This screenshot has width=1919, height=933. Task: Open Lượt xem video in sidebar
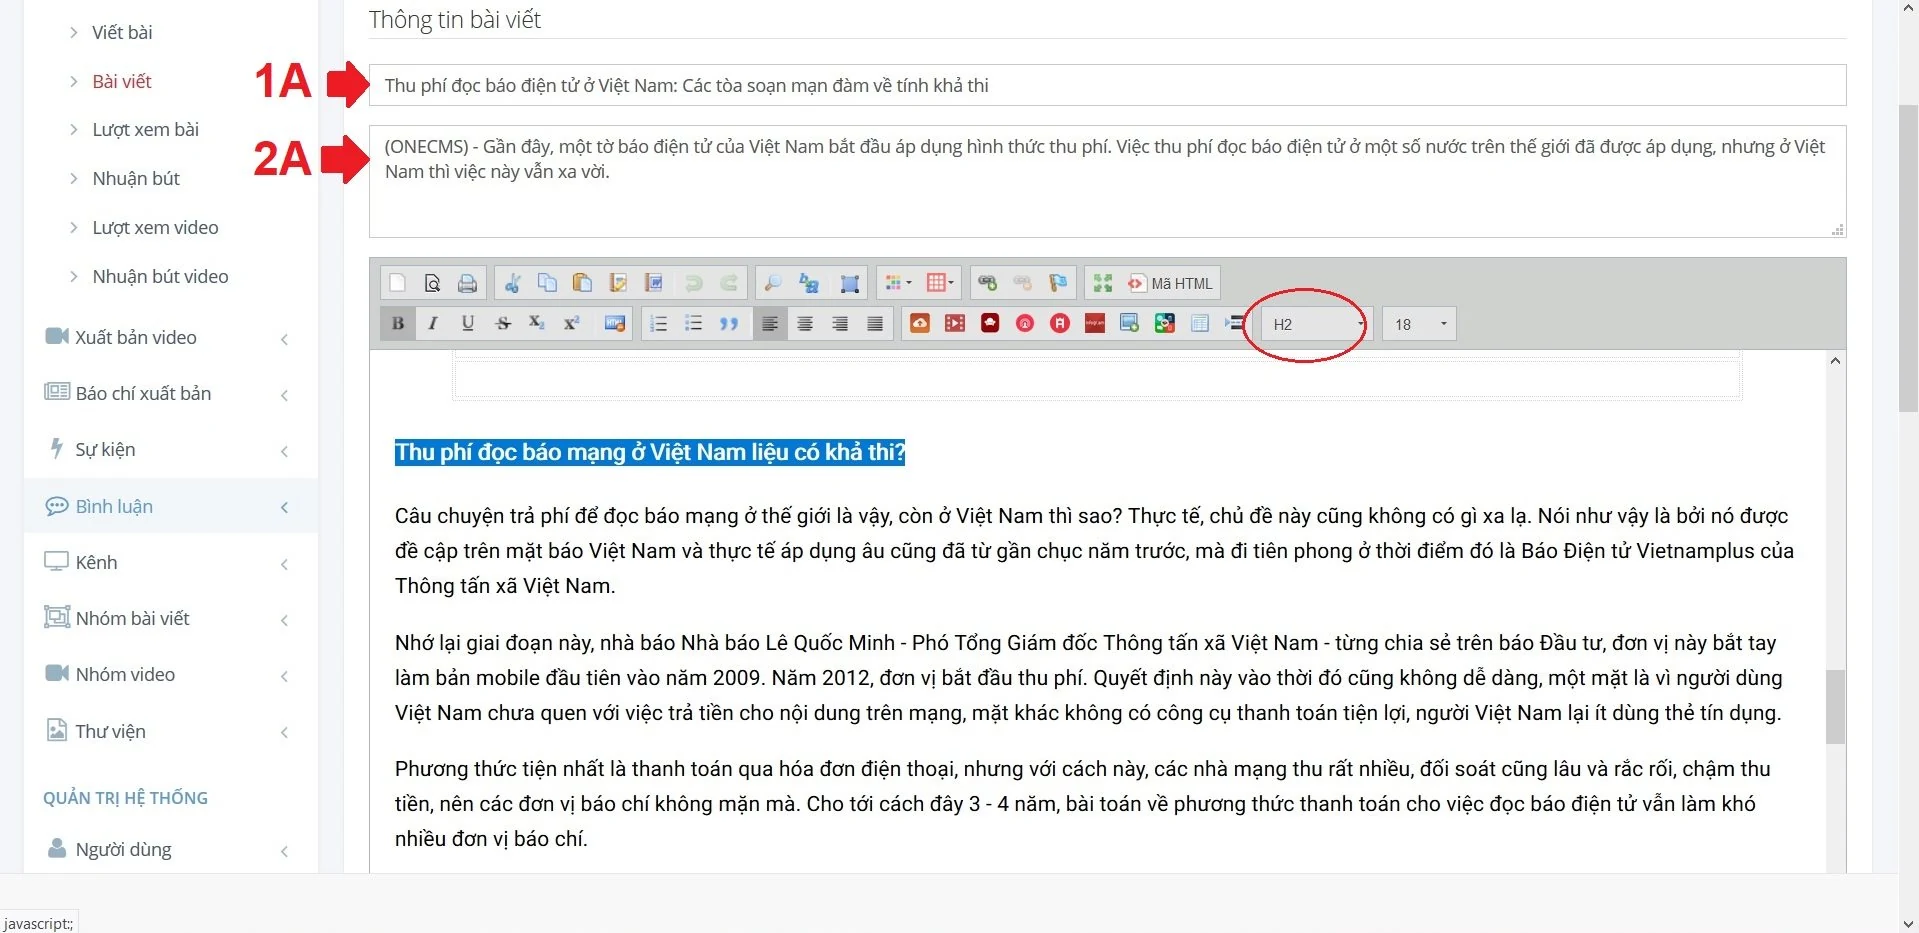(155, 227)
